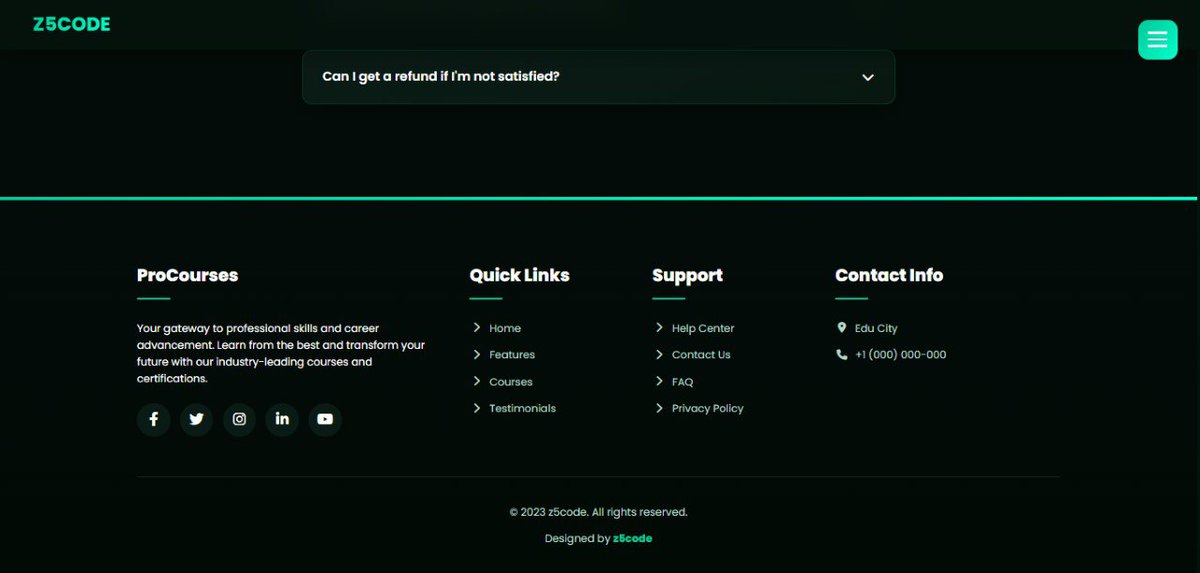Click the chevron beside Home
Screen dimensions: 1200x573
click(477, 328)
